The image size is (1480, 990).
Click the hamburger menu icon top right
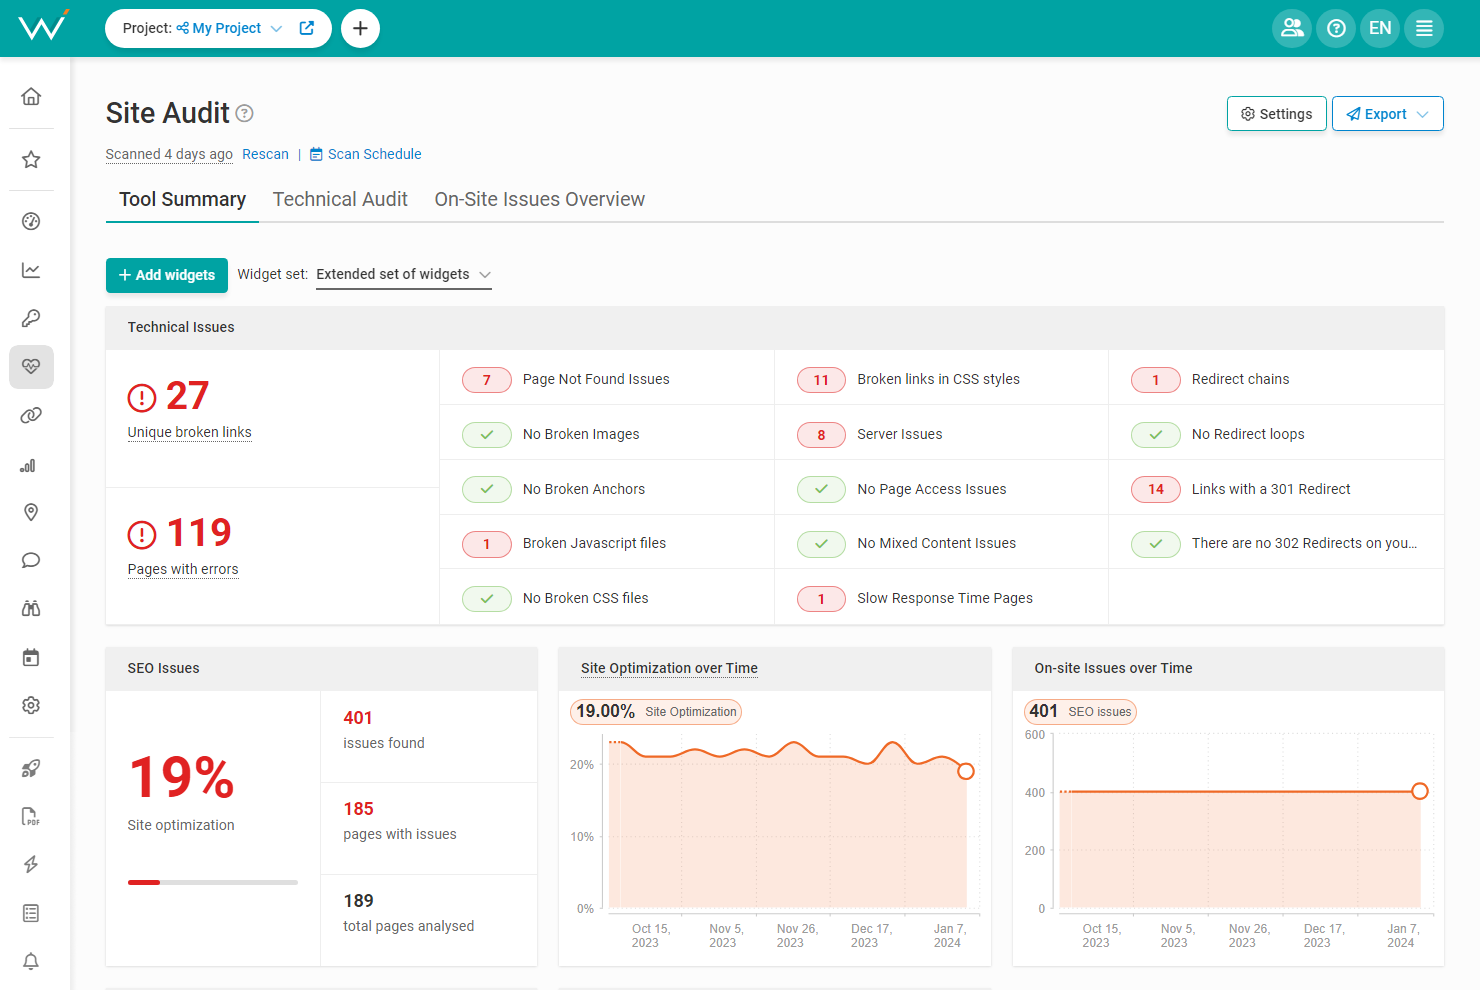point(1423,28)
